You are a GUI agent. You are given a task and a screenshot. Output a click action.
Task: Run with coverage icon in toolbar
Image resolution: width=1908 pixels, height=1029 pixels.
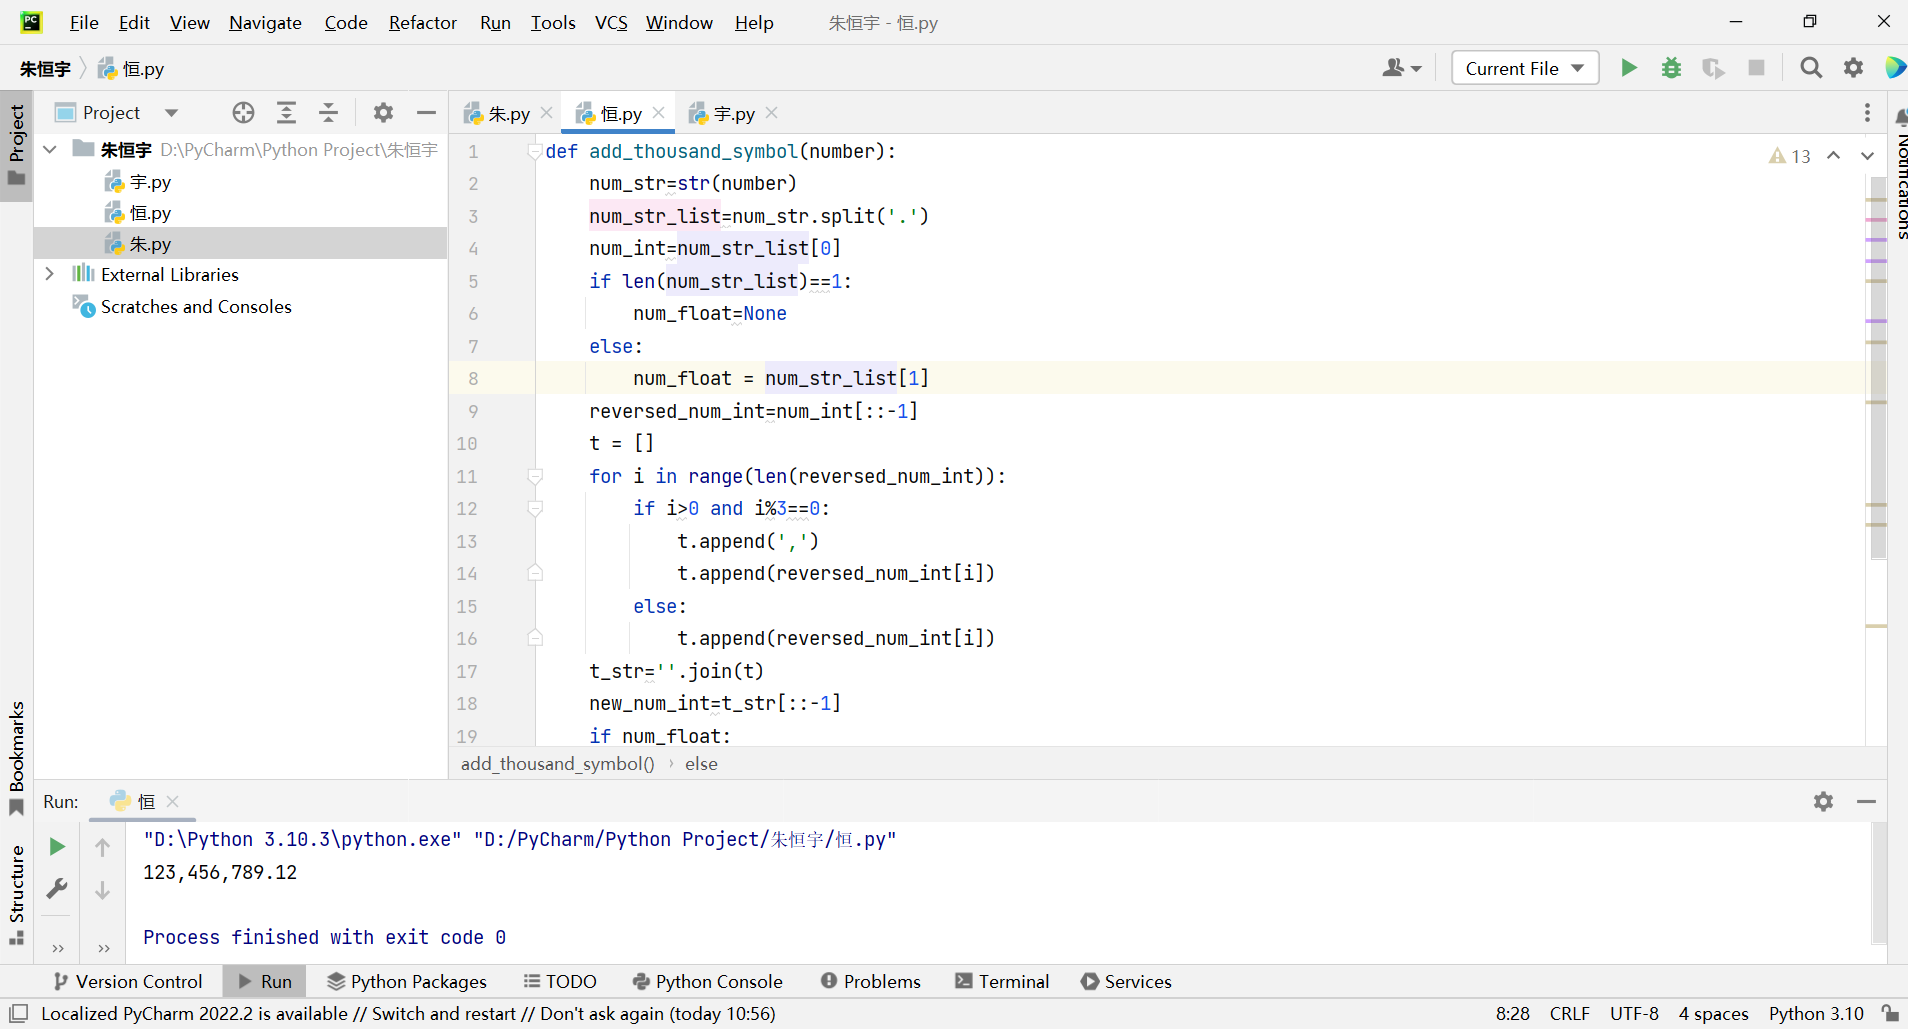[1713, 68]
